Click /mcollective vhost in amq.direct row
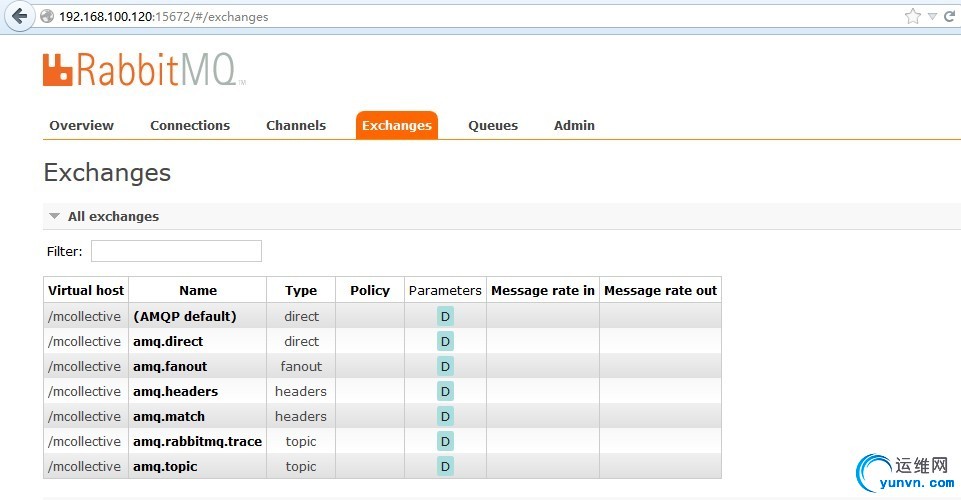Image resolution: width=961 pixels, height=500 pixels. tap(85, 342)
